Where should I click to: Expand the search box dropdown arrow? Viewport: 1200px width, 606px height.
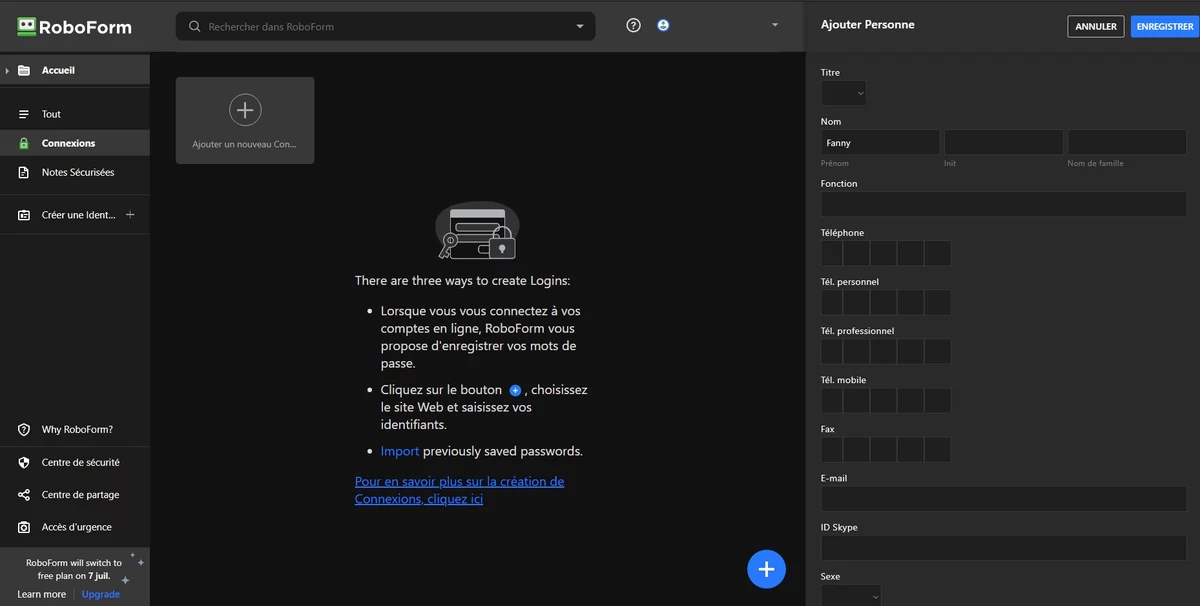[580, 27]
